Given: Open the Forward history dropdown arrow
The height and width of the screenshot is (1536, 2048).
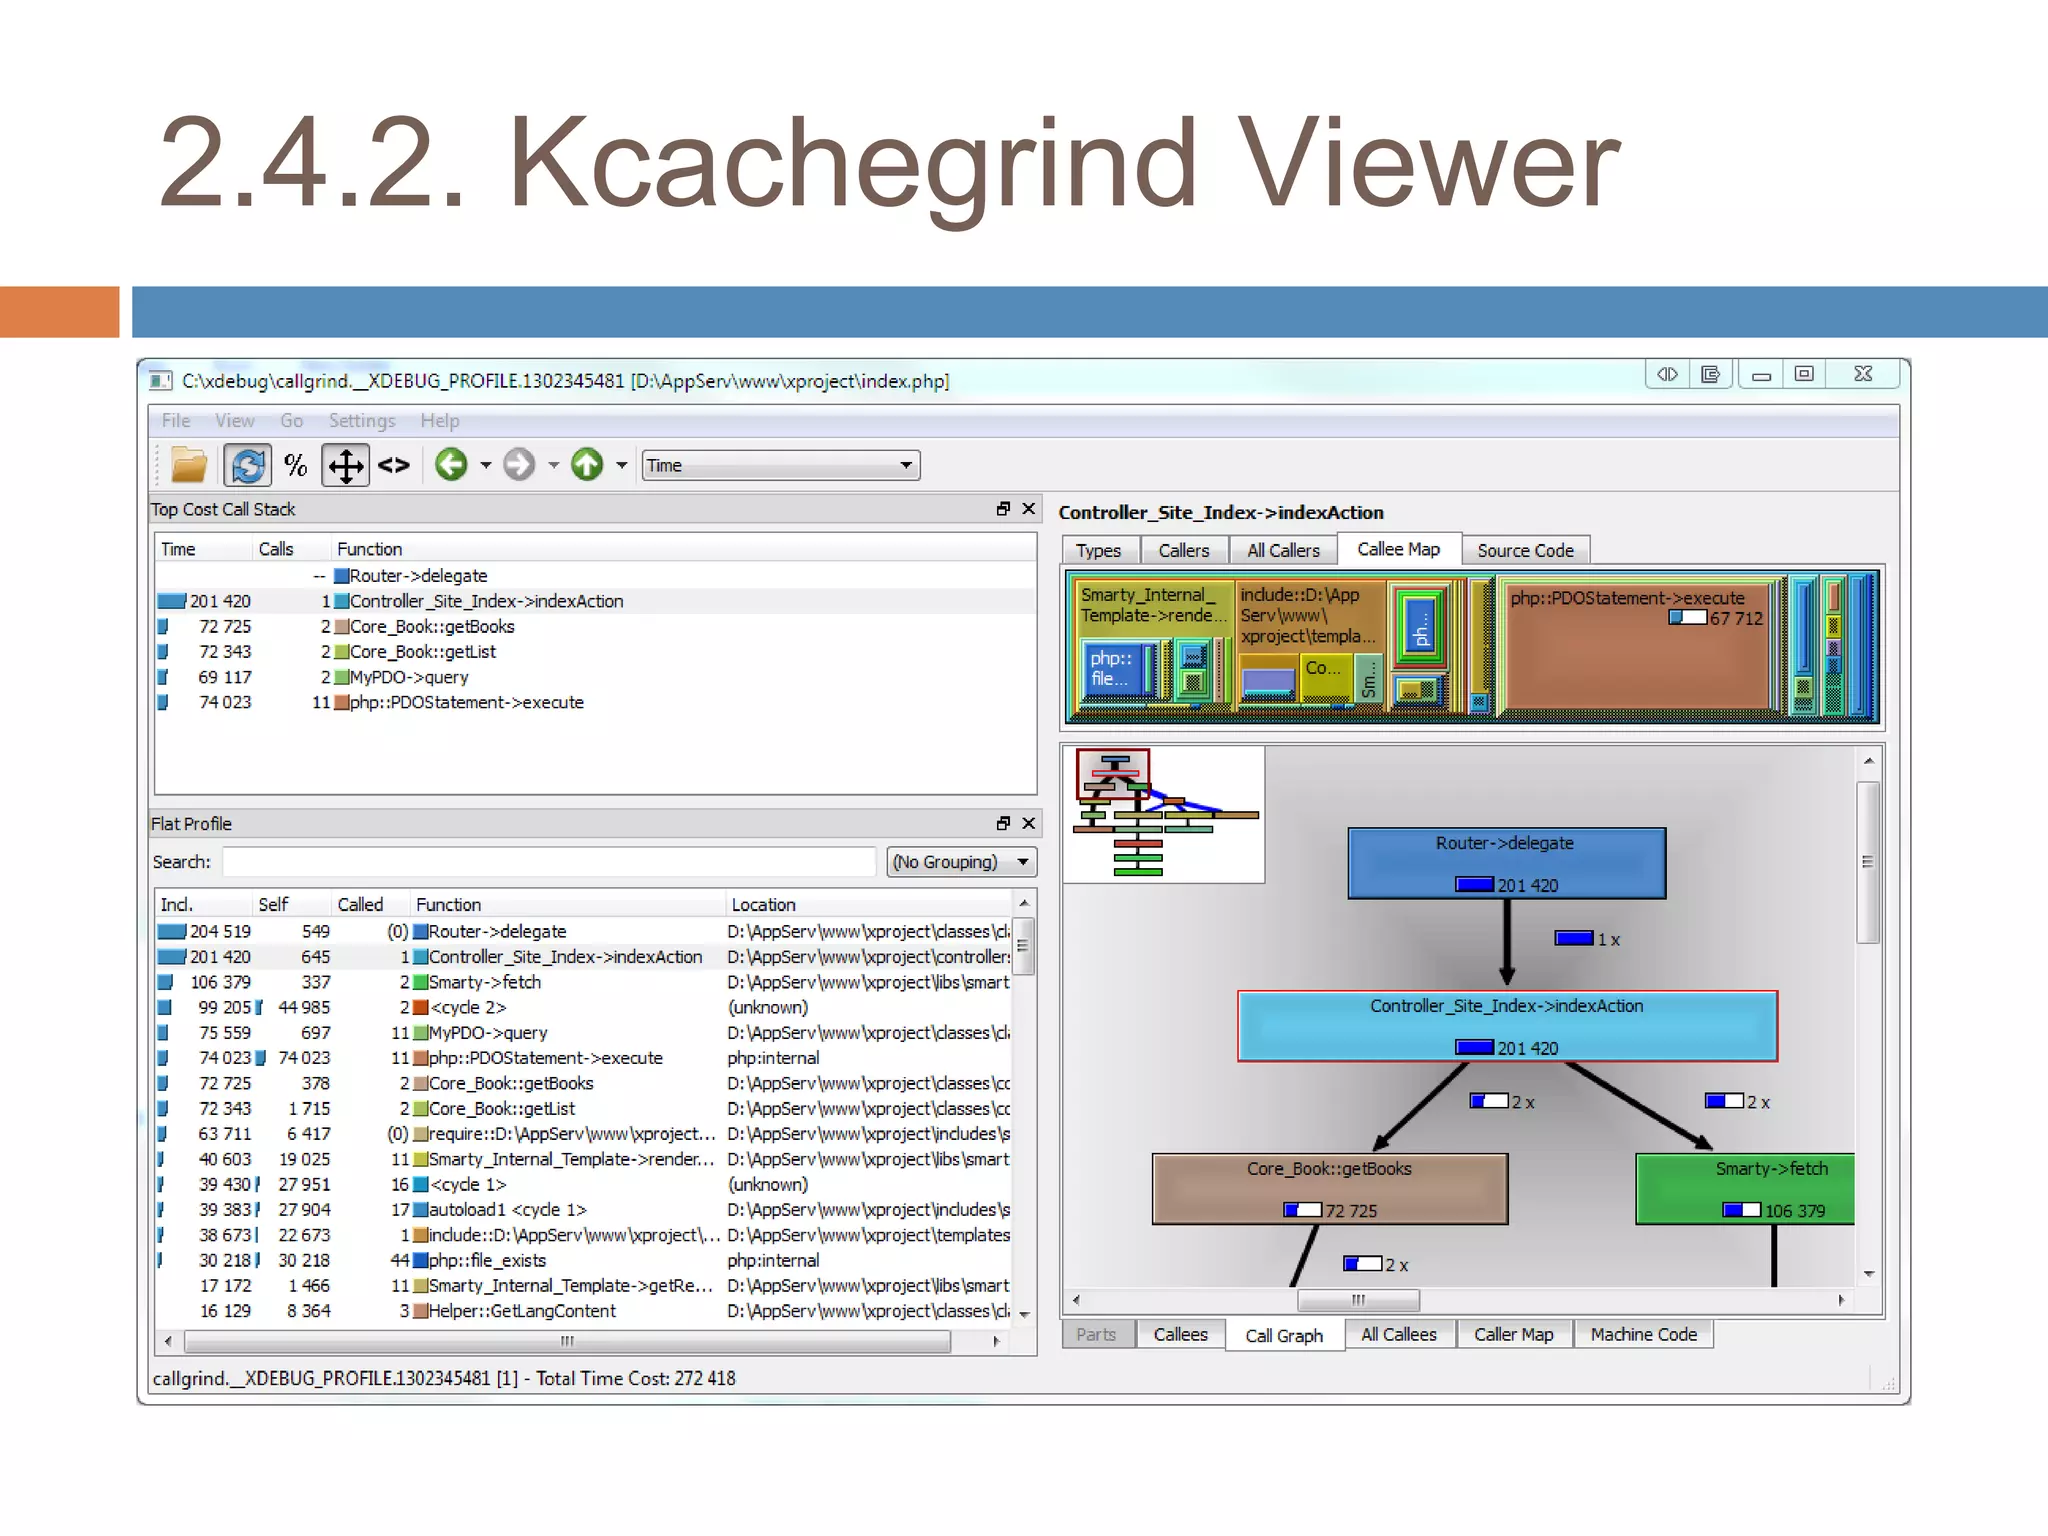Looking at the screenshot, I should (553, 465).
